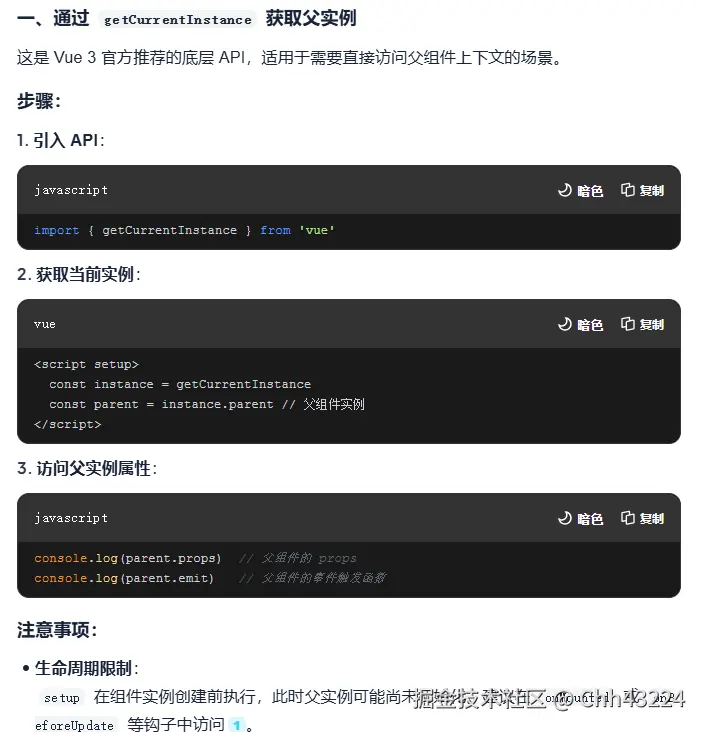Open citation reference badge 1
The image size is (706, 732).
(x=236, y=725)
